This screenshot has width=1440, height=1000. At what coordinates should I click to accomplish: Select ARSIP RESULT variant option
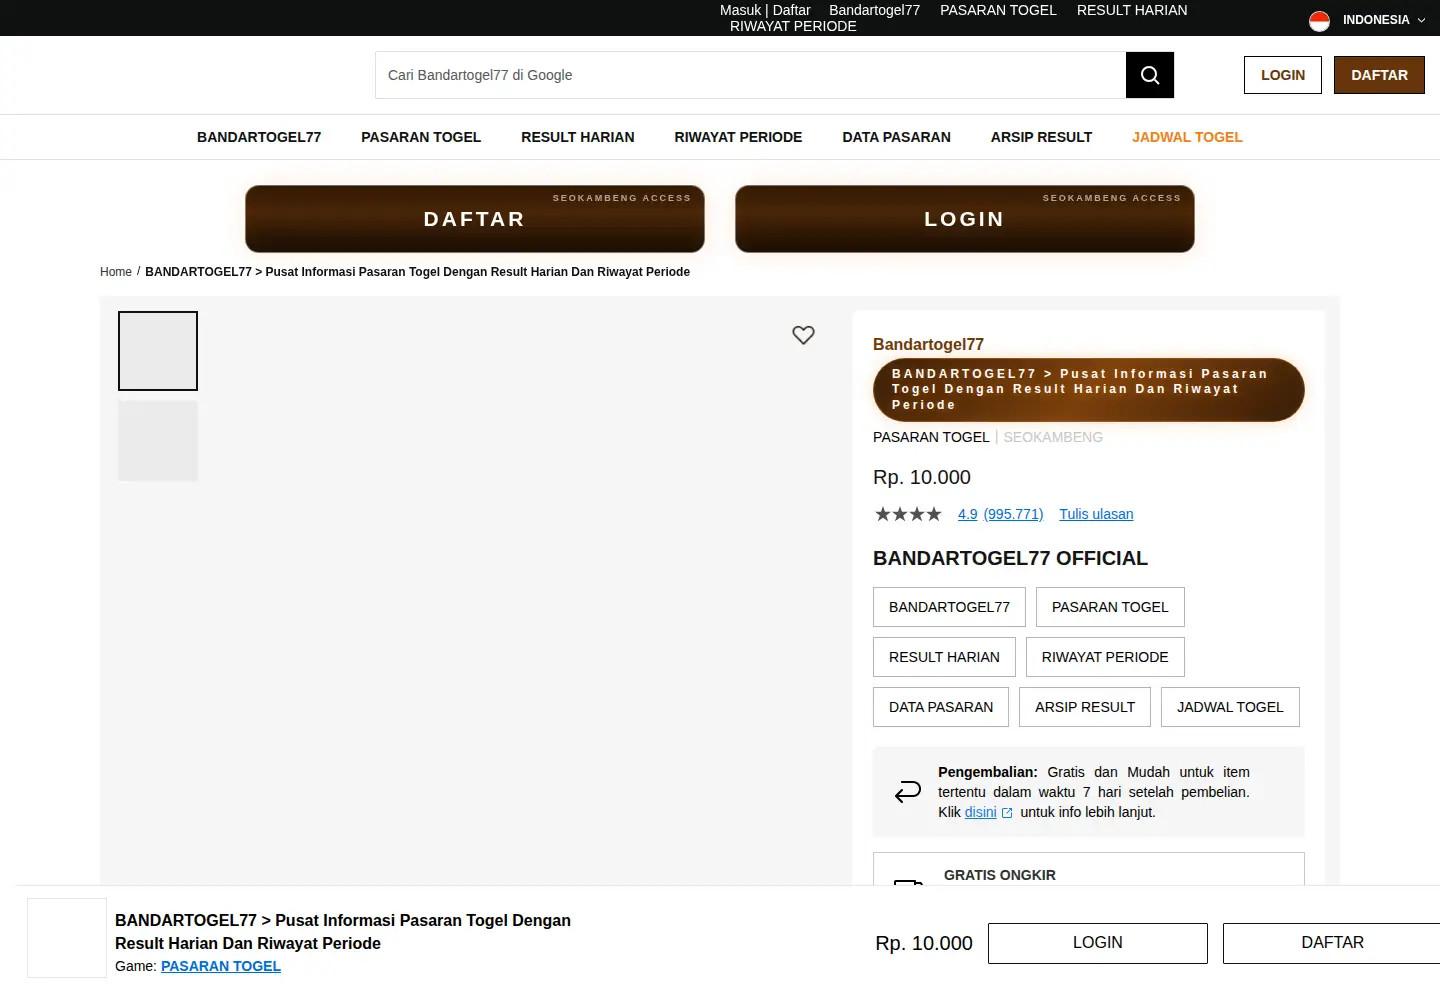click(x=1085, y=707)
